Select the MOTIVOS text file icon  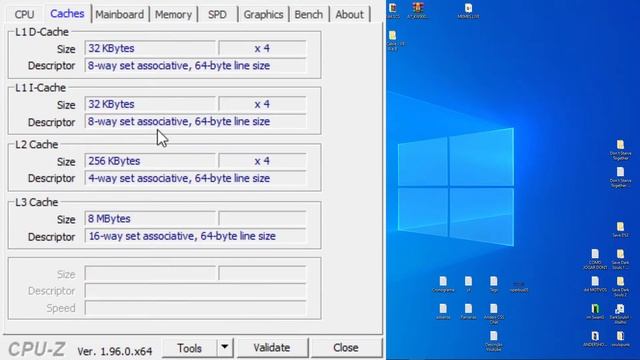(x=595, y=284)
